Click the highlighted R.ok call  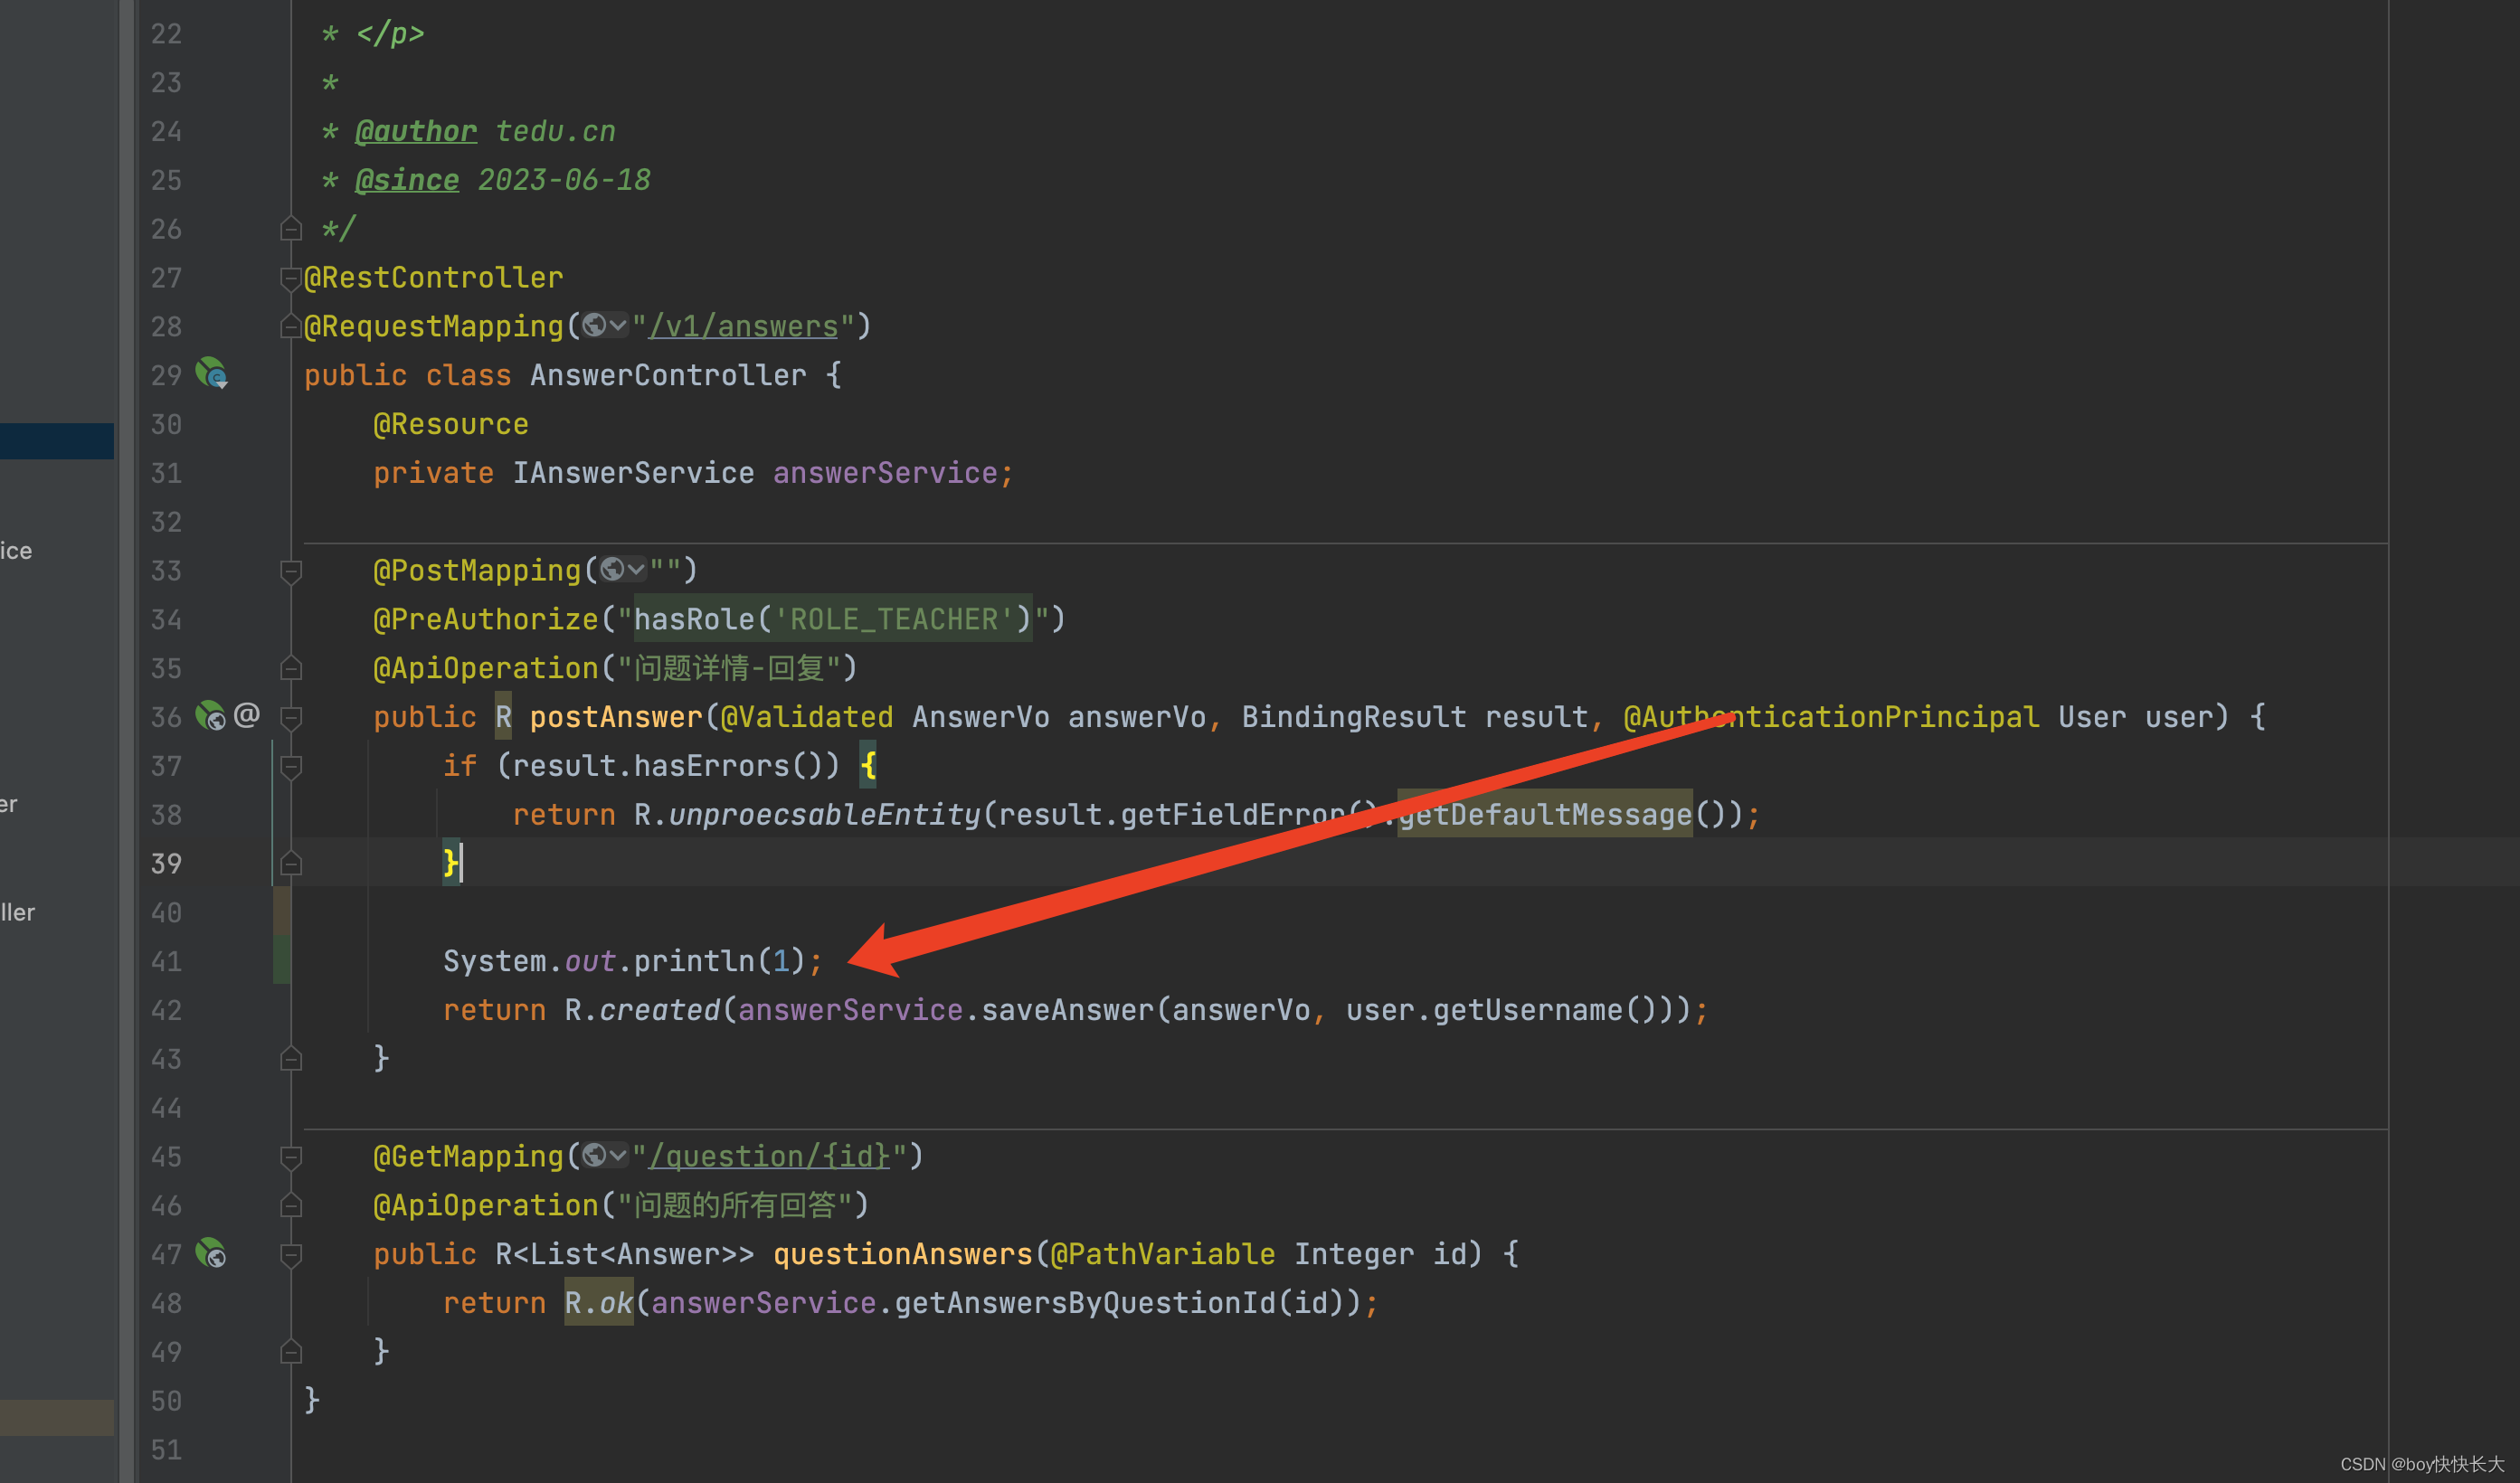(x=599, y=1303)
